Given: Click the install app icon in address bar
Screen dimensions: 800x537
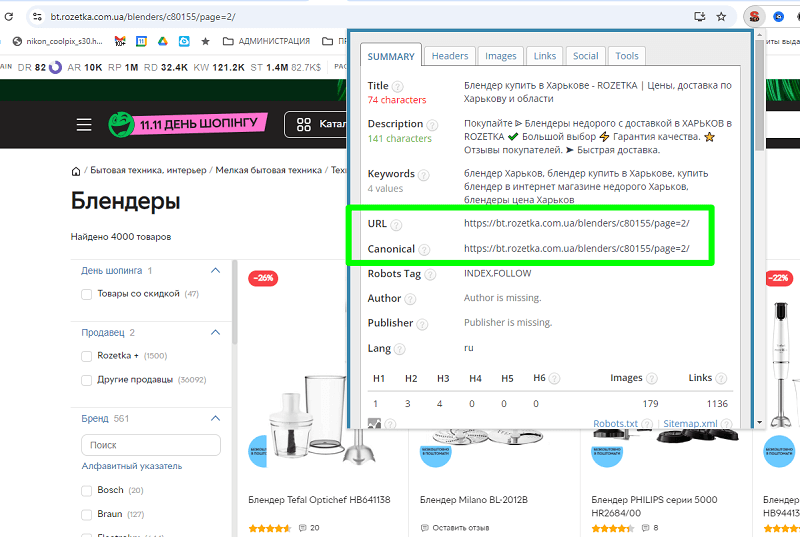Looking at the screenshot, I should (699, 16).
